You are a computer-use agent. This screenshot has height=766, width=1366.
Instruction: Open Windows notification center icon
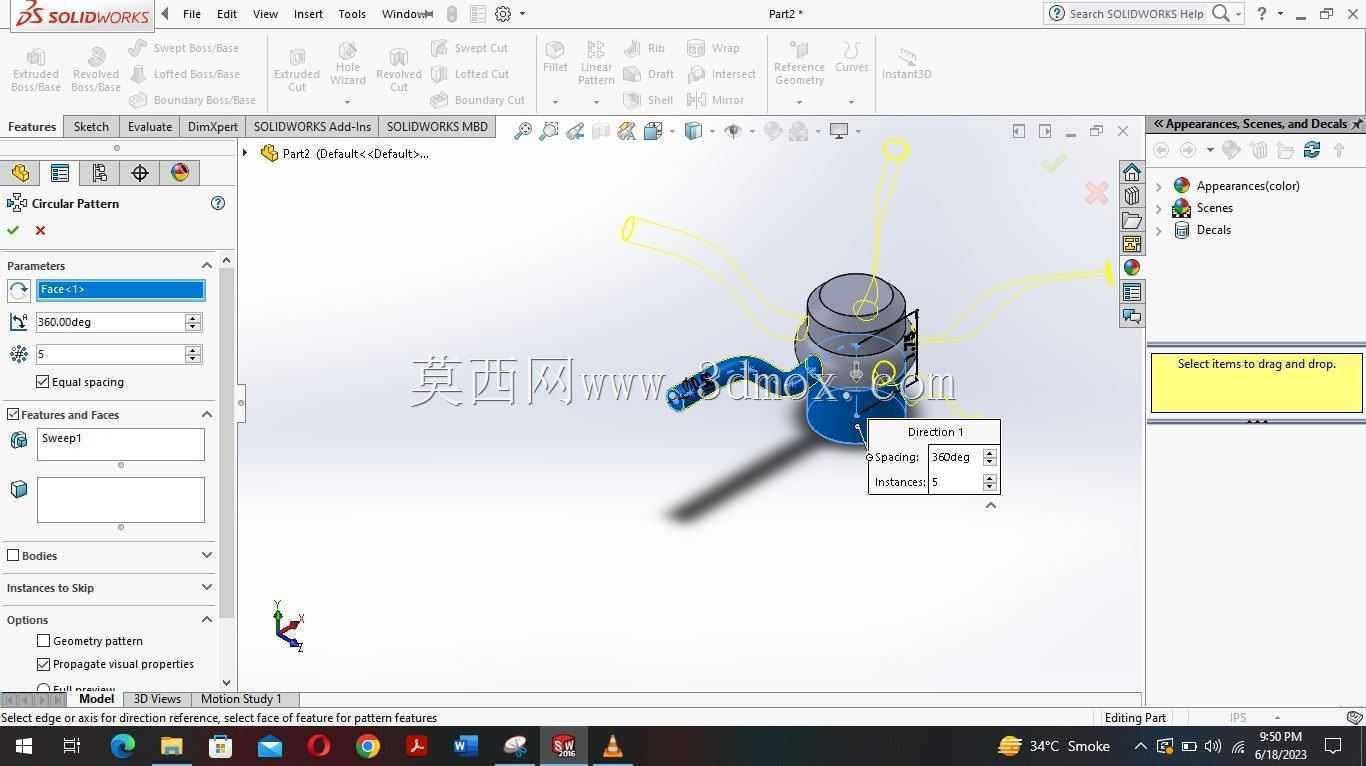(1333, 746)
